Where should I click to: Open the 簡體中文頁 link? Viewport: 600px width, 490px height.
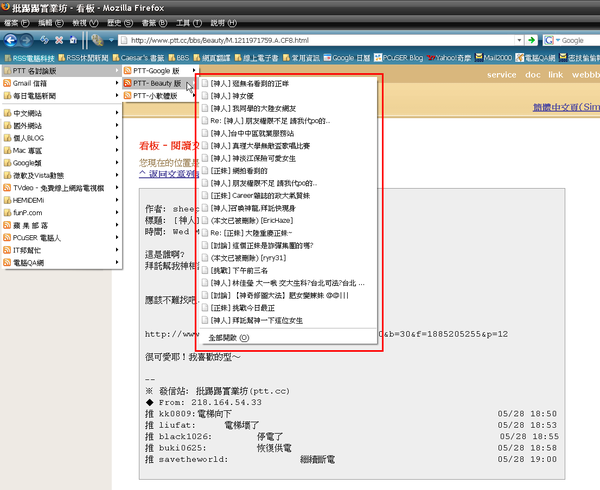(x=566, y=107)
